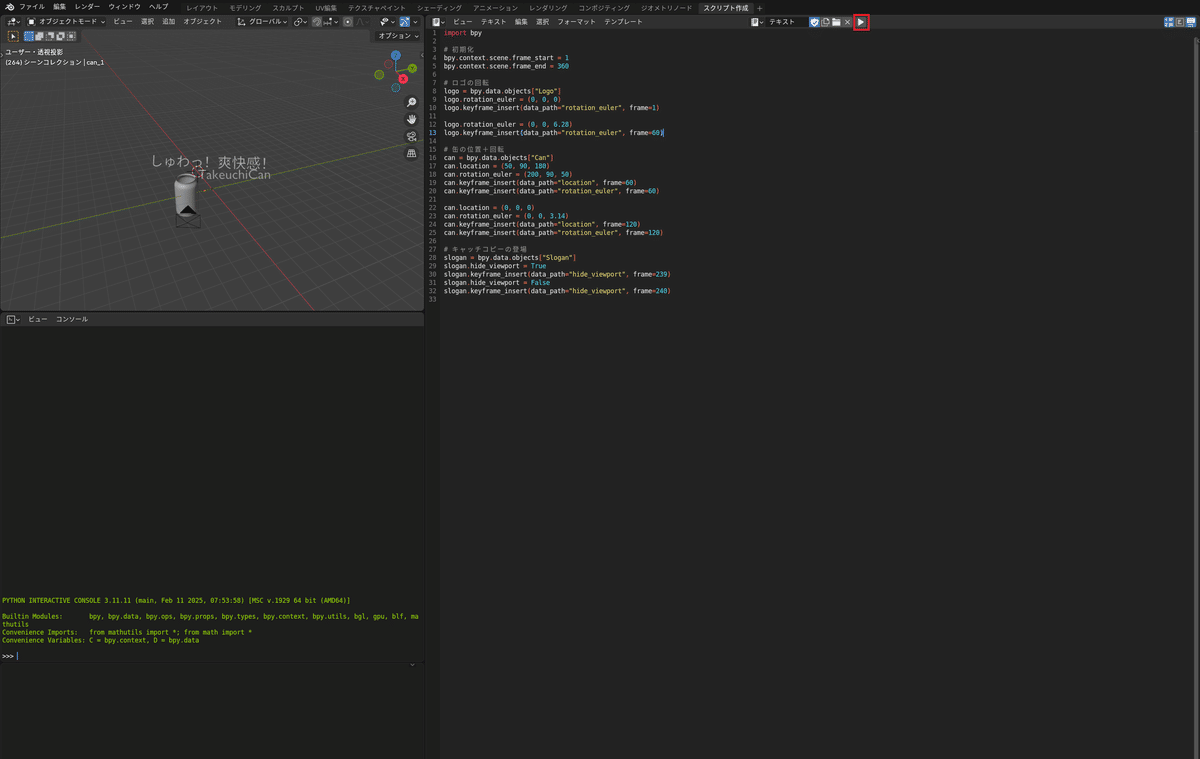Add a new workspace with the + button
Image resolution: width=1200 pixels, height=759 pixels.
[760, 7]
